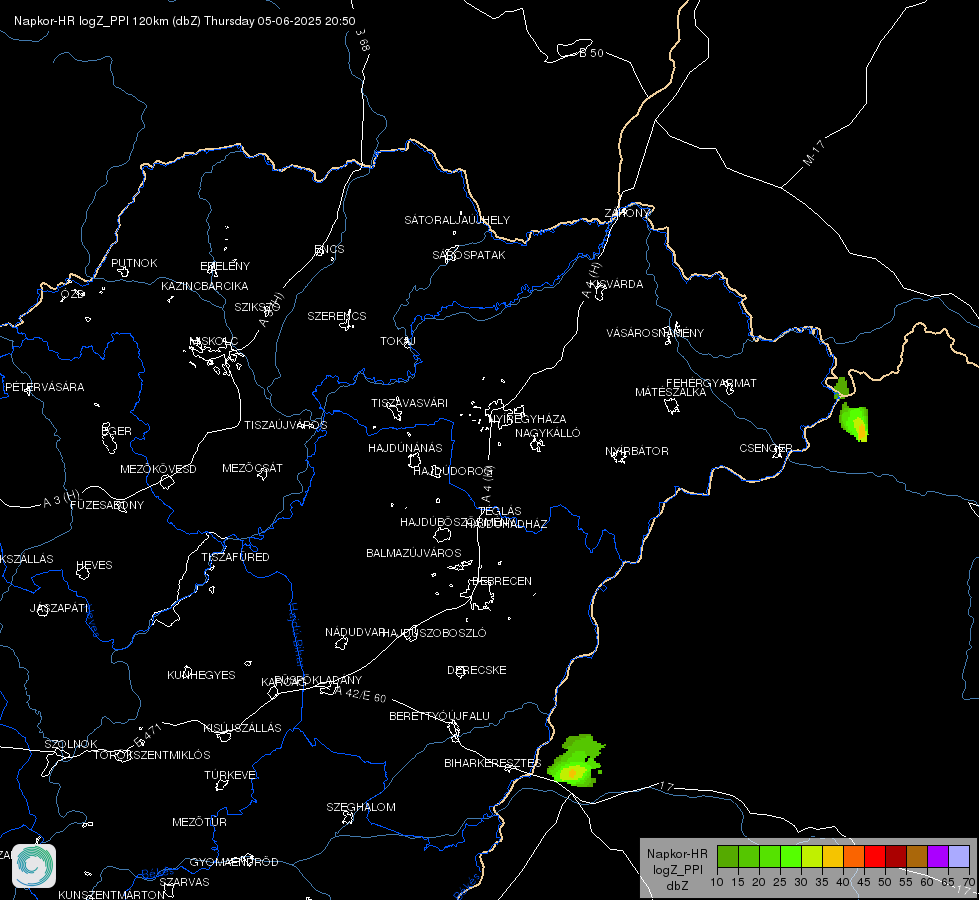Click the NAGYKALLO label

pos(548,433)
